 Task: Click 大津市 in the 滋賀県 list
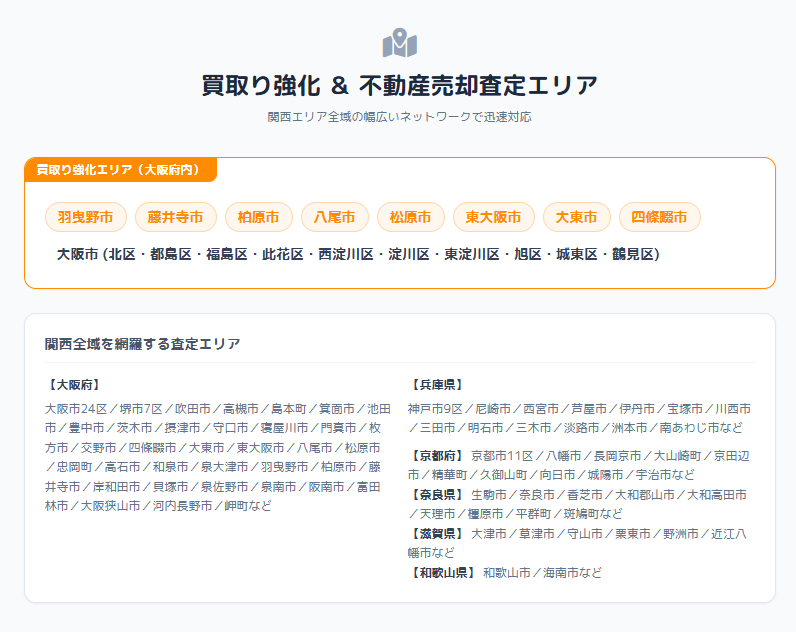click(489, 534)
